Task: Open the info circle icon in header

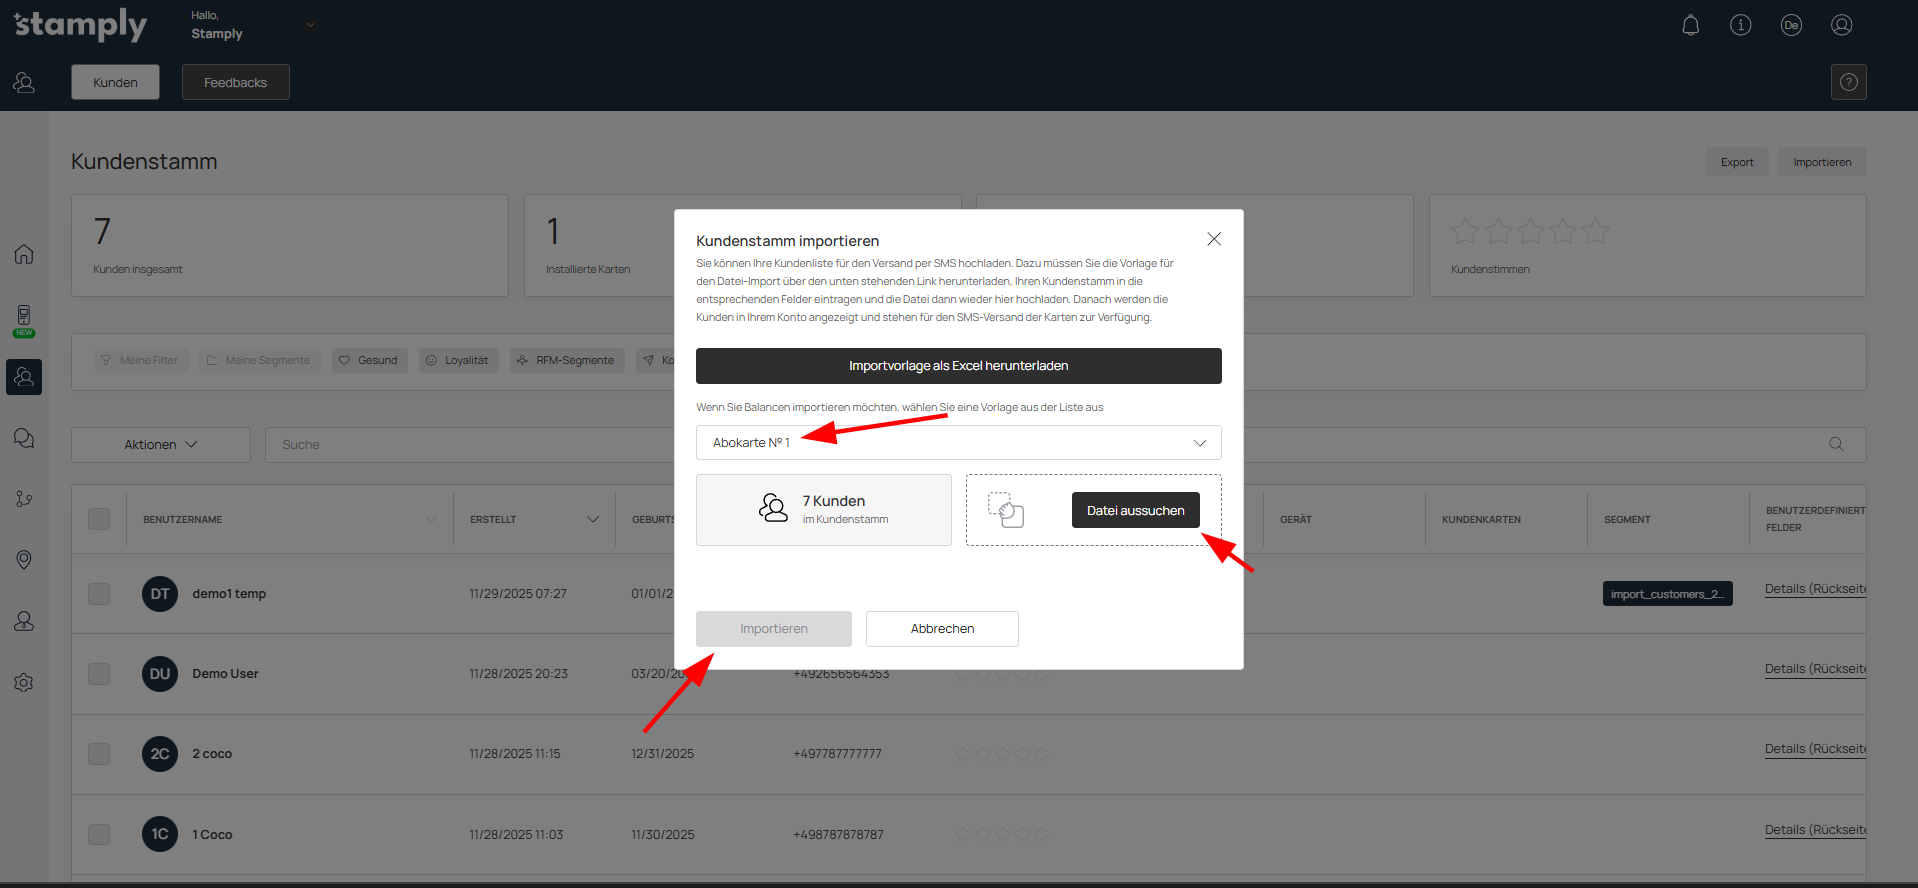Action: pos(1740,25)
